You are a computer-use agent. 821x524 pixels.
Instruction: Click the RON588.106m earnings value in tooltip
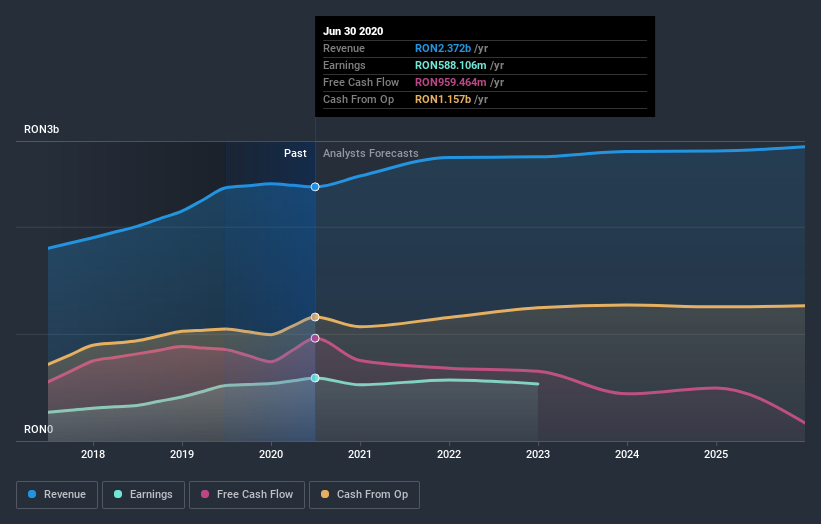tap(451, 65)
